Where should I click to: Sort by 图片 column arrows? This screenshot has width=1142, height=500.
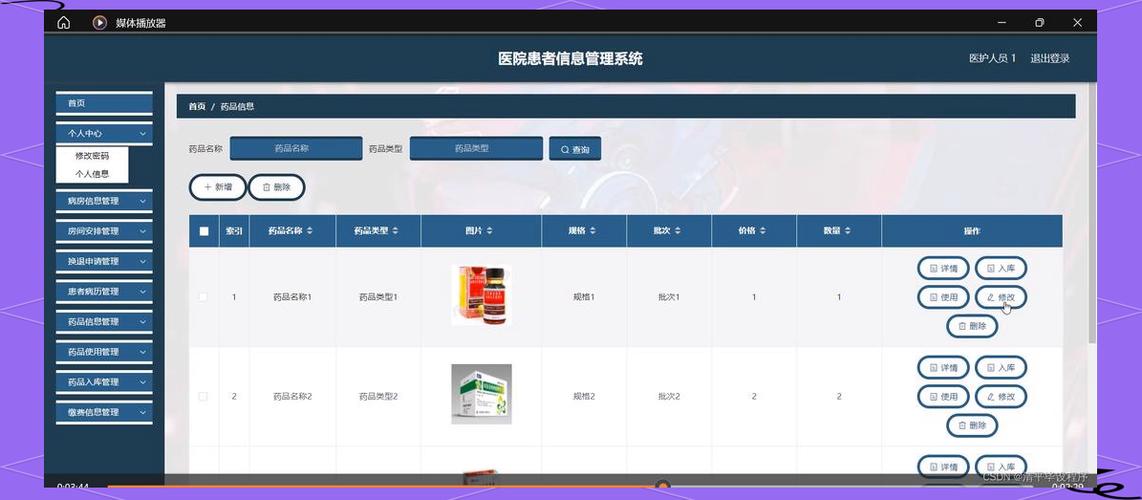489,231
